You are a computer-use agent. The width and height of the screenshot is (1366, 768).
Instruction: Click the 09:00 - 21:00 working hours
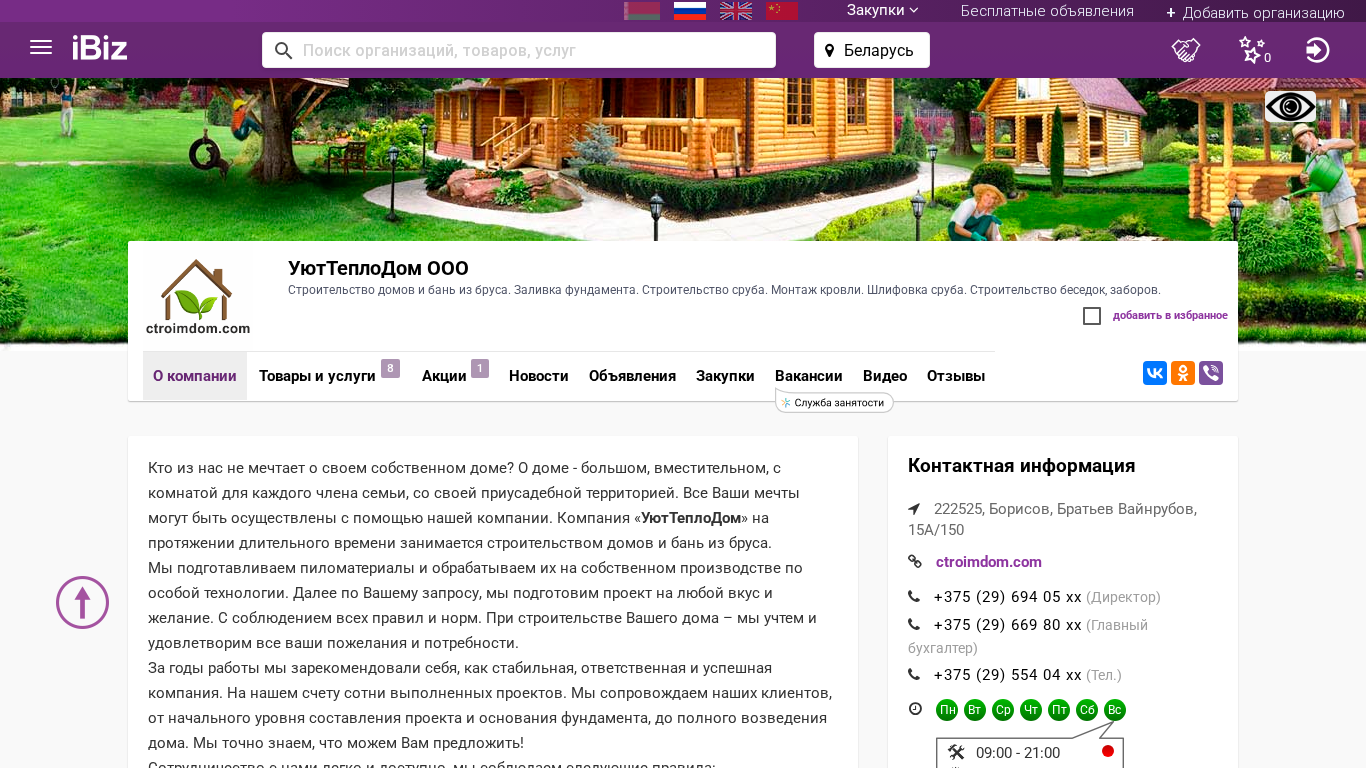coord(1018,753)
